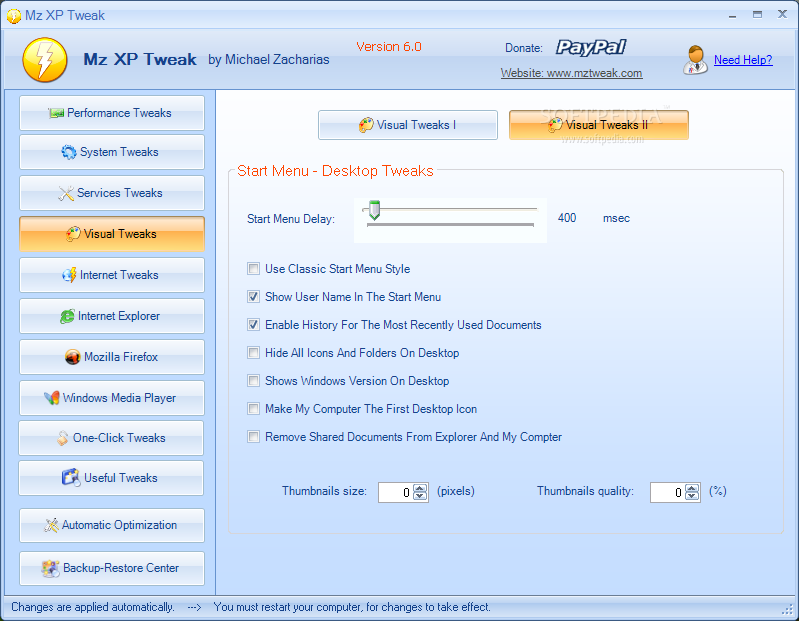Enable Use Classic Start Menu Style
This screenshot has width=799, height=621.
click(x=253, y=268)
